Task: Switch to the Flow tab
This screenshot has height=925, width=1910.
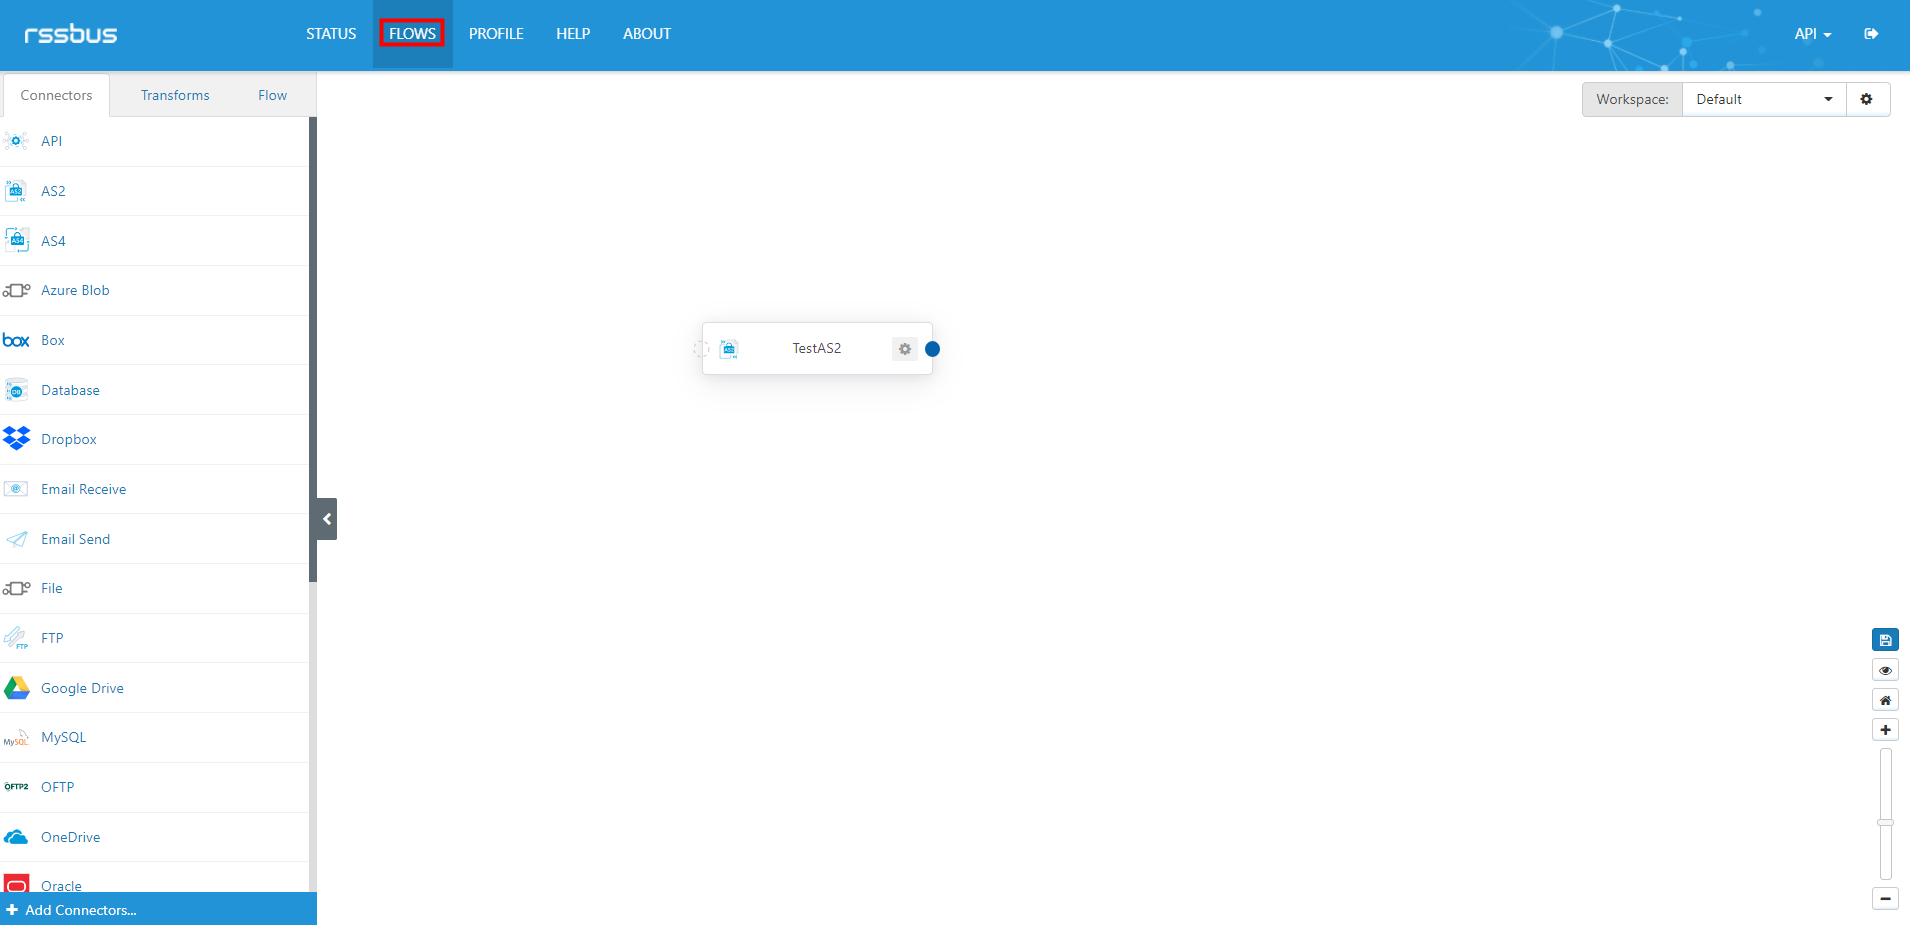Action: click(x=272, y=95)
